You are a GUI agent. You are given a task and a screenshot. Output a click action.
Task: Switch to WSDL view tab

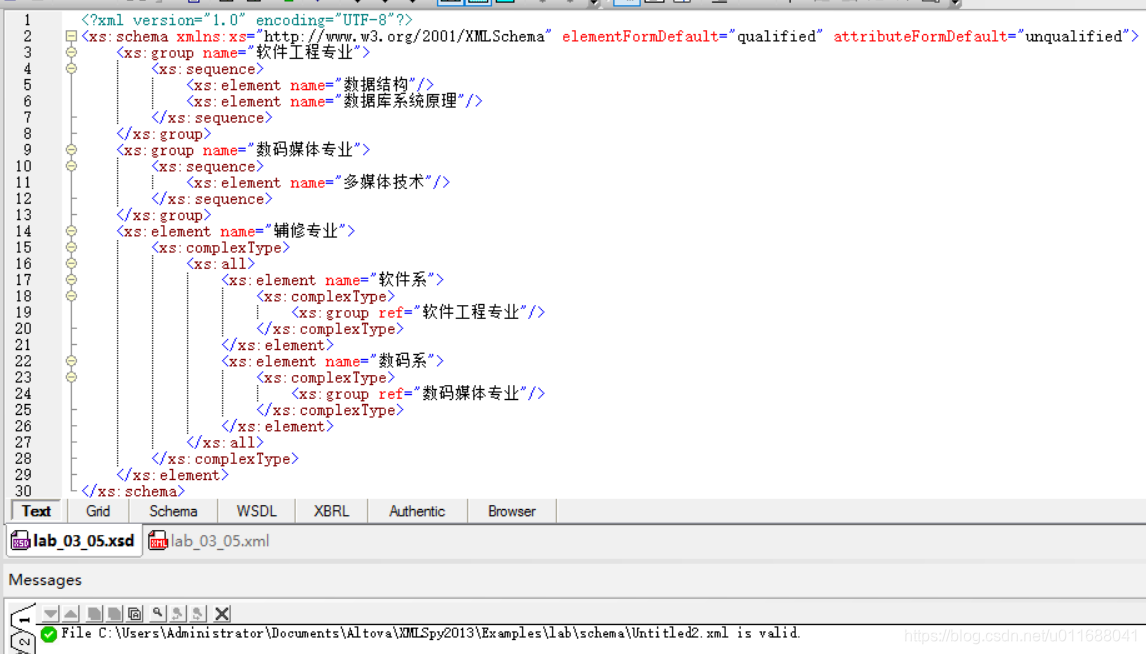(x=257, y=512)
